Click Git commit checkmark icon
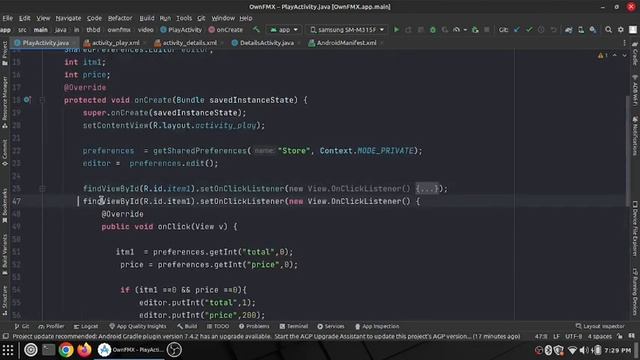This screenshot has width=640, height=360. (529, 30)
